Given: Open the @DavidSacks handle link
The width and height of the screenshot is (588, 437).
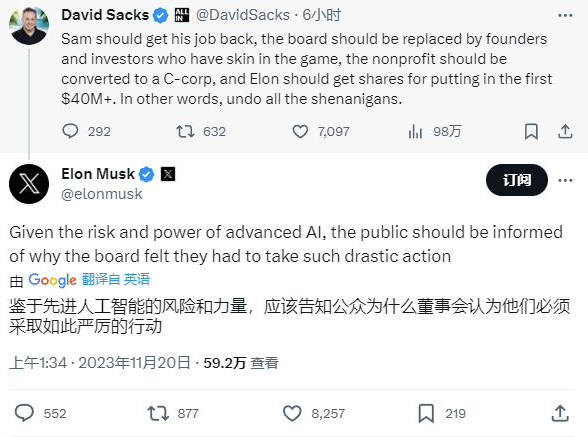Looking at the screenshot, I should (243, 15).
